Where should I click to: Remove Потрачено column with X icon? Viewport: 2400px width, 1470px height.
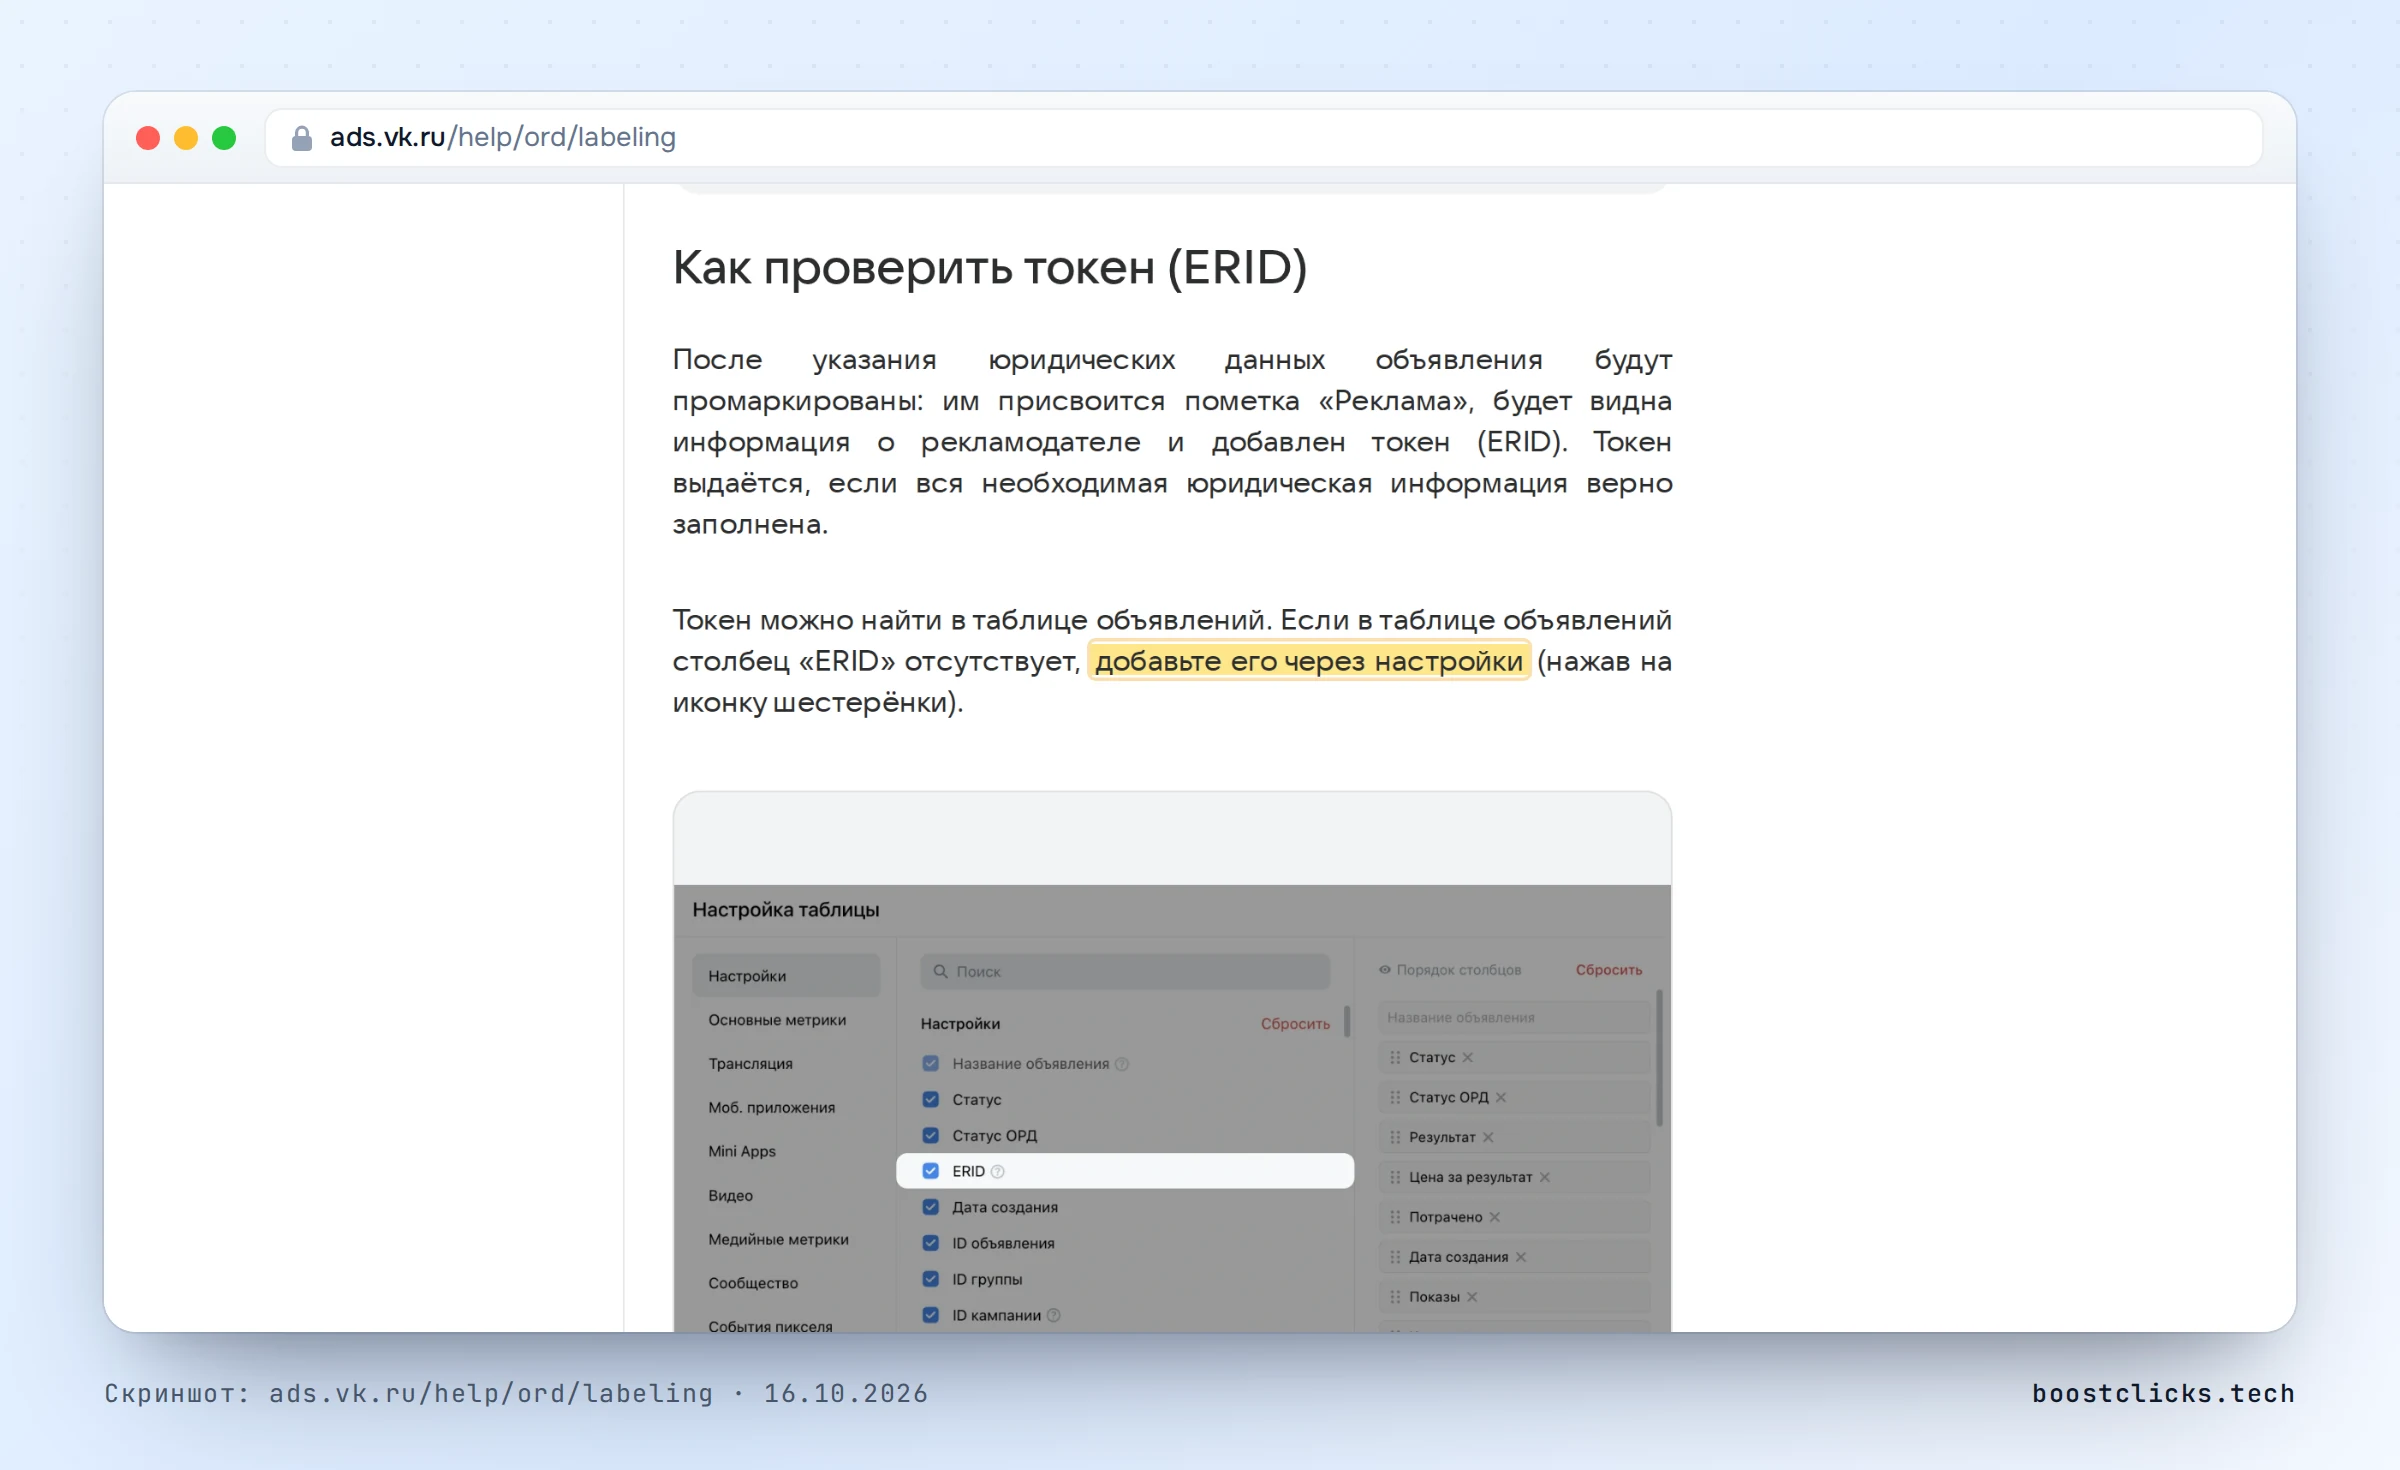pyautogui.click(x=1495, y=1217)
